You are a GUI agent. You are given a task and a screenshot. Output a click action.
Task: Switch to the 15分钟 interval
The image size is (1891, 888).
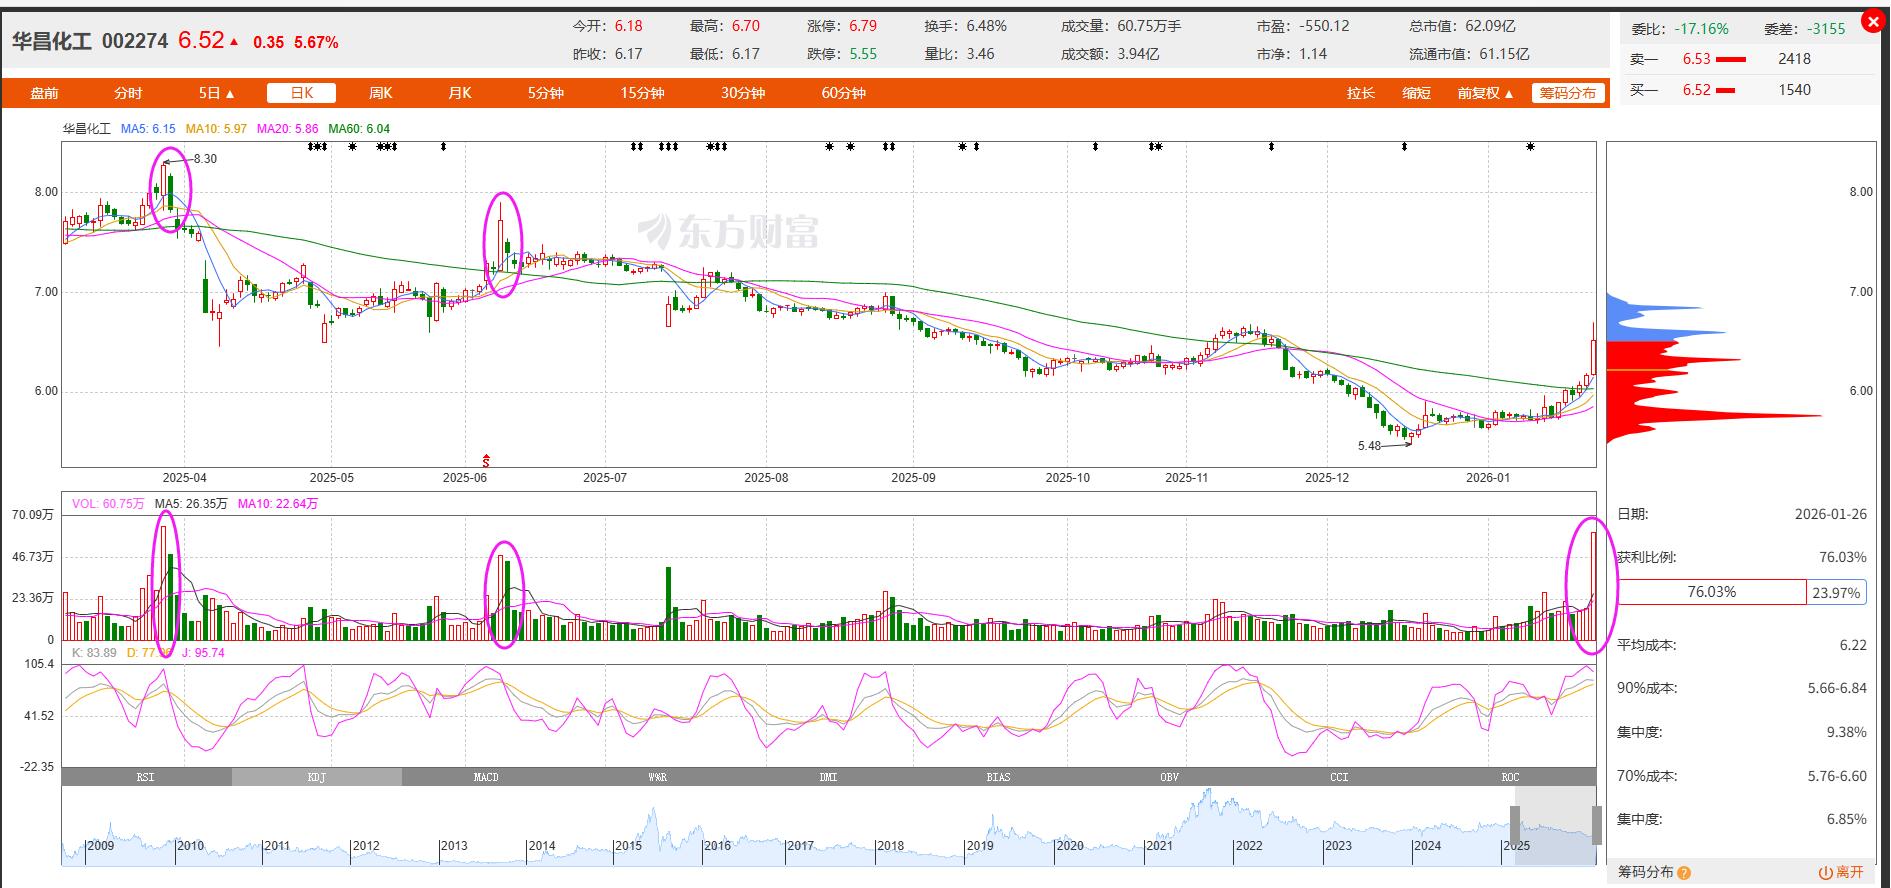642,93
